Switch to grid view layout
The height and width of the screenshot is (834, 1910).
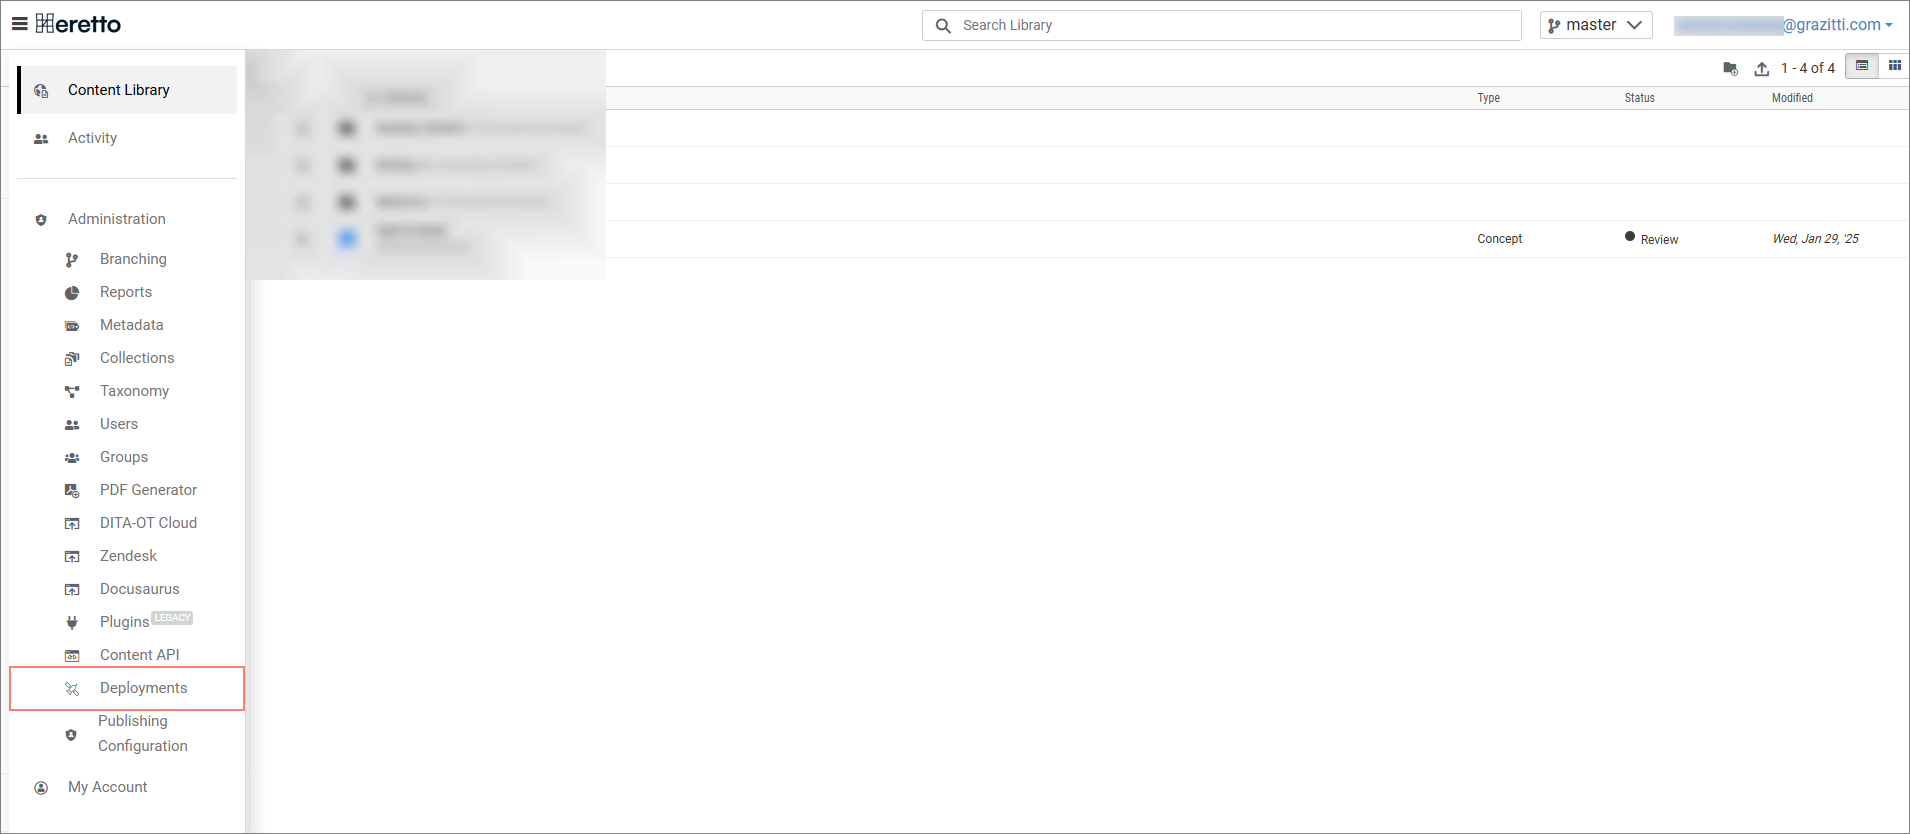click(x=1894, y=66)
